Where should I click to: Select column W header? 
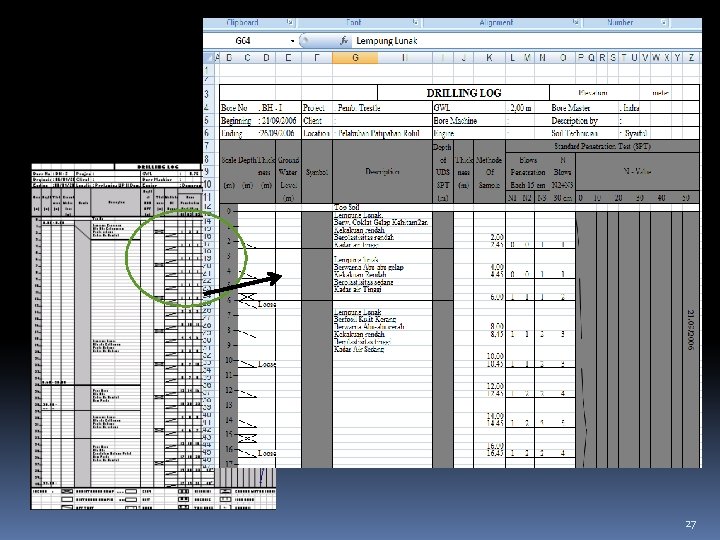point(656,57)
